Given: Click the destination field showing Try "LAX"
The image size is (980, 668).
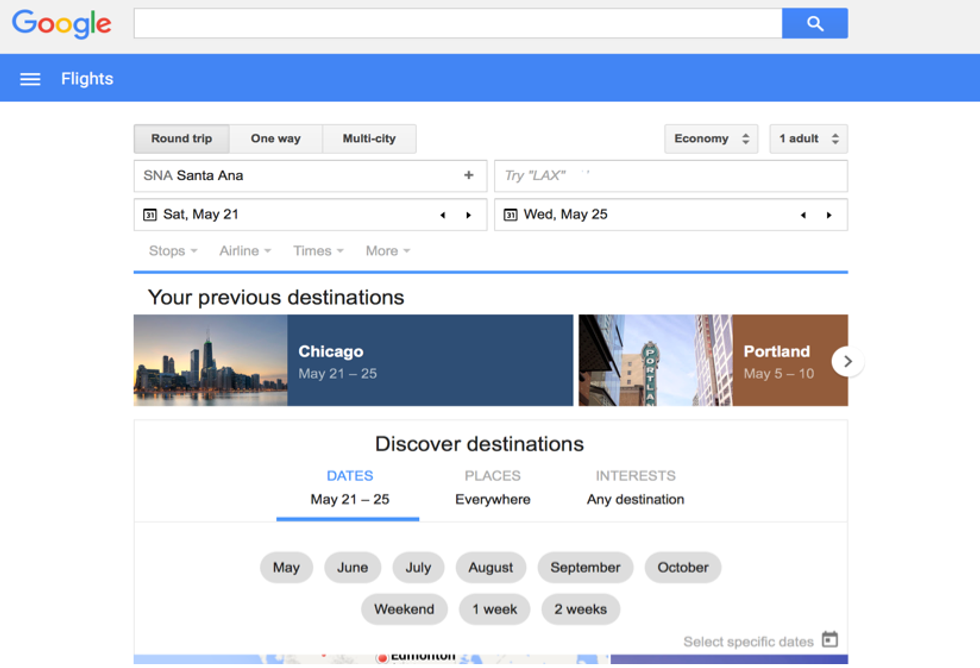Looking at the screenshot, I should pos(670,175).
